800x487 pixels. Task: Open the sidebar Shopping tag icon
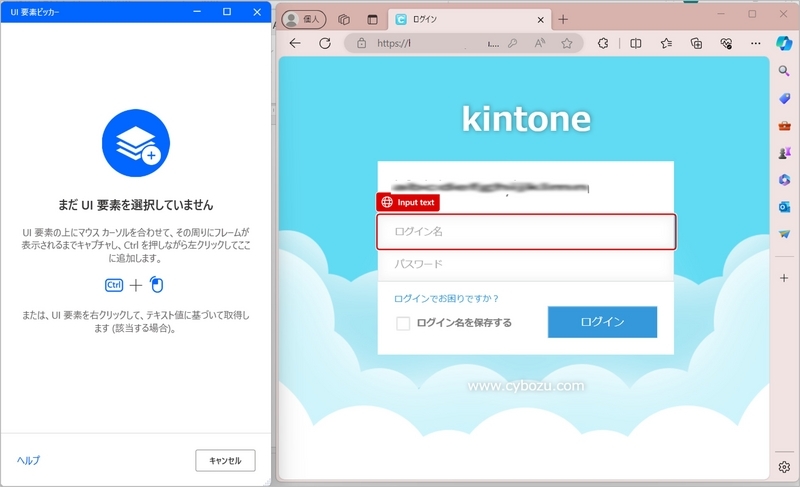(x=784, y=98)
